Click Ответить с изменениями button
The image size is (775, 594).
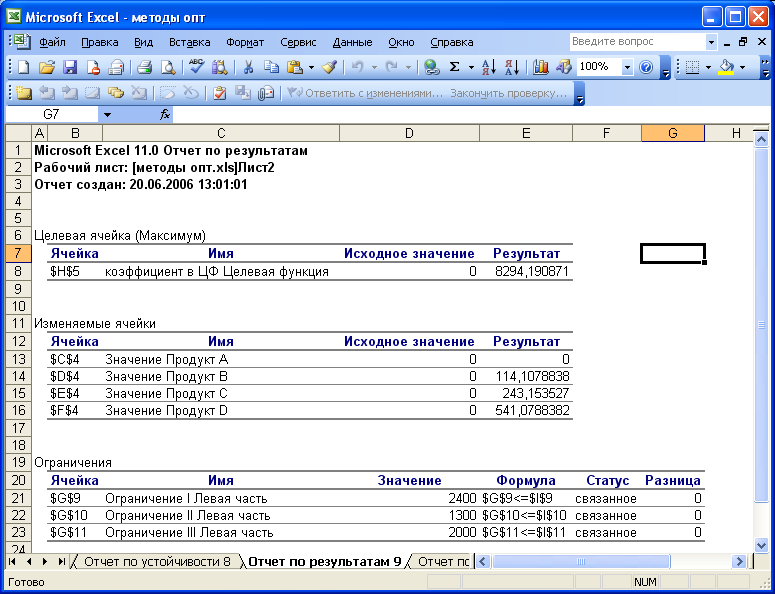pyautogui.click(x=365, y=92)
